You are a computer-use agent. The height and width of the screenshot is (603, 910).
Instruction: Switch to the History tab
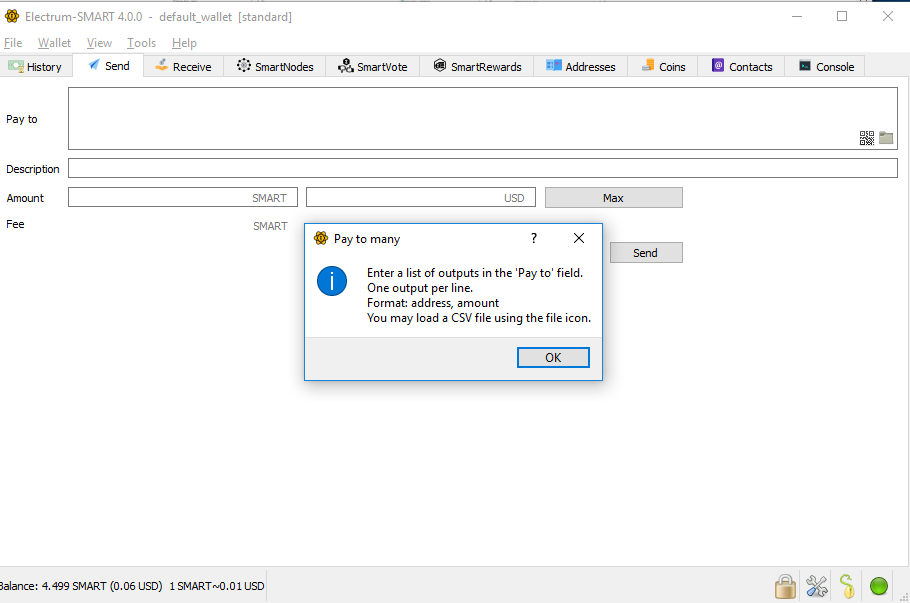point(36,67)
